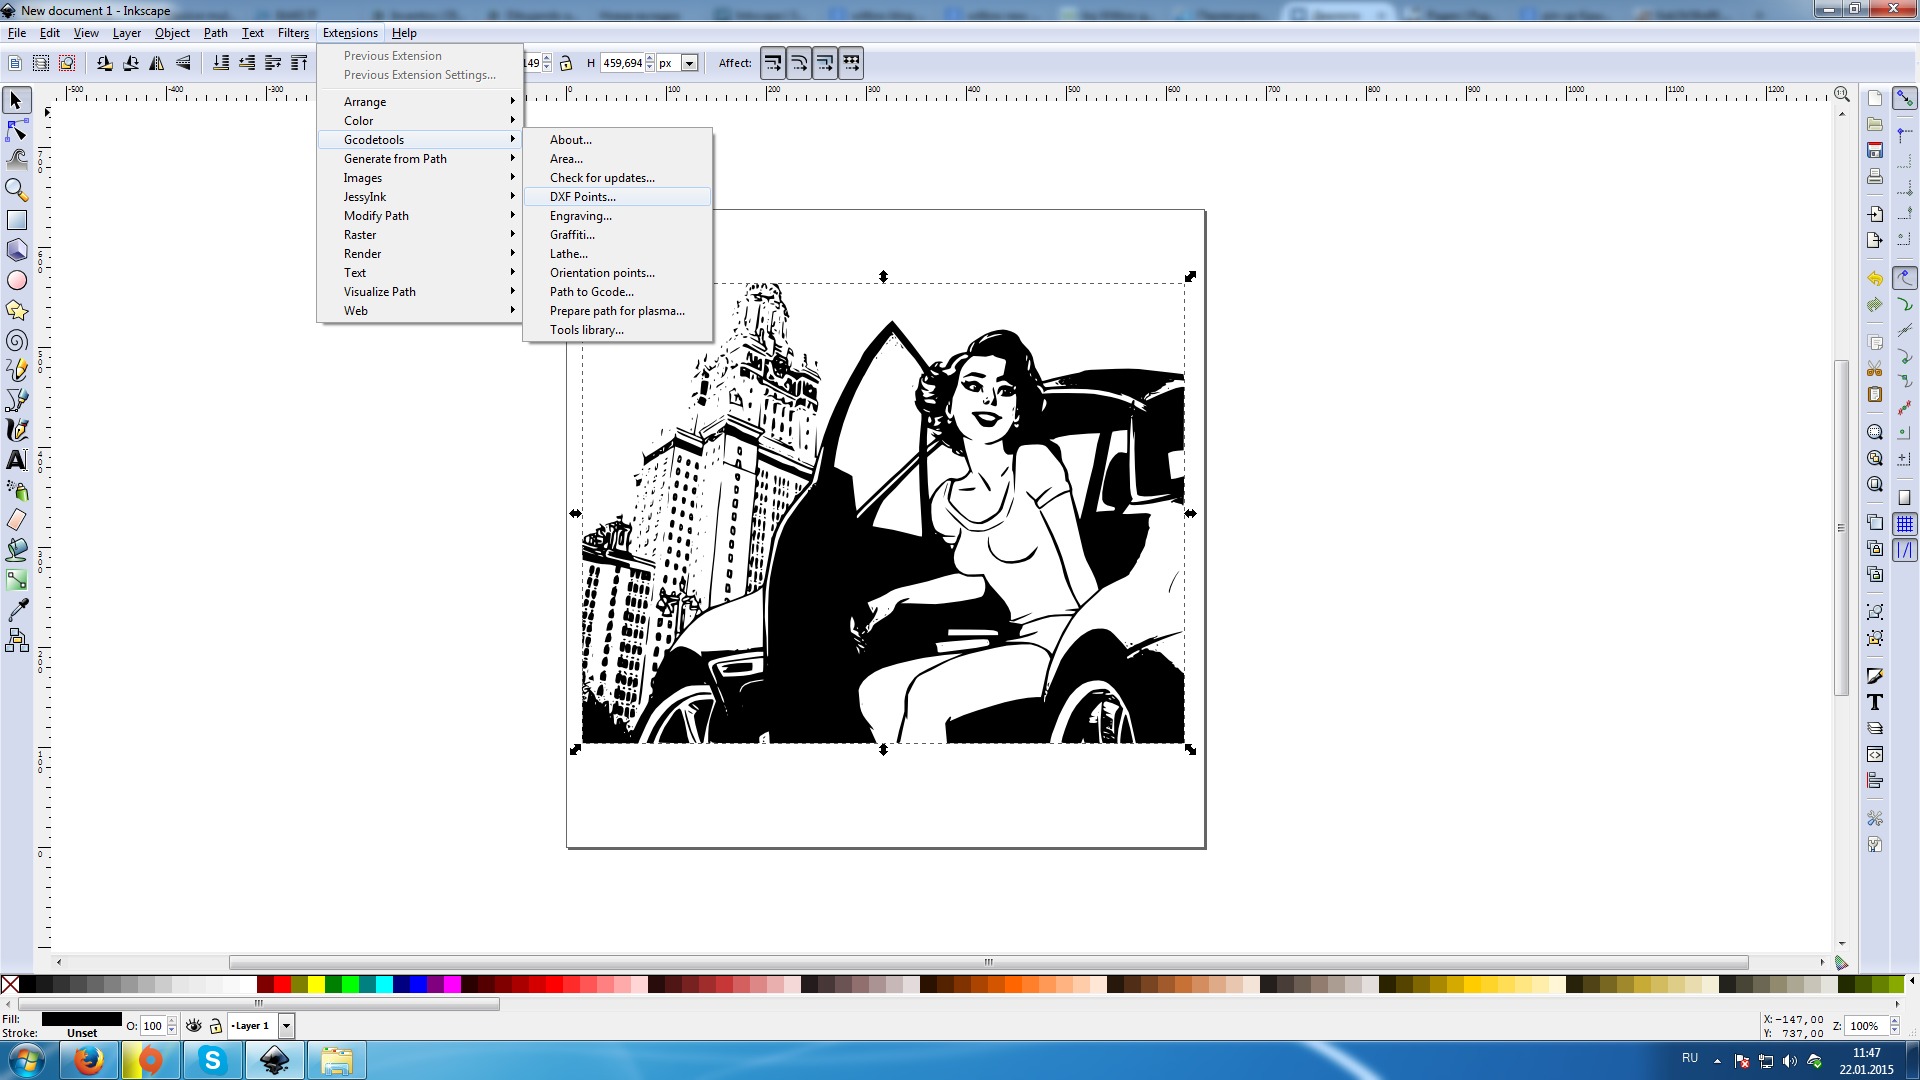Click the height H input field
Viewport: 1920px width, 1080px height.
[622, 63]
